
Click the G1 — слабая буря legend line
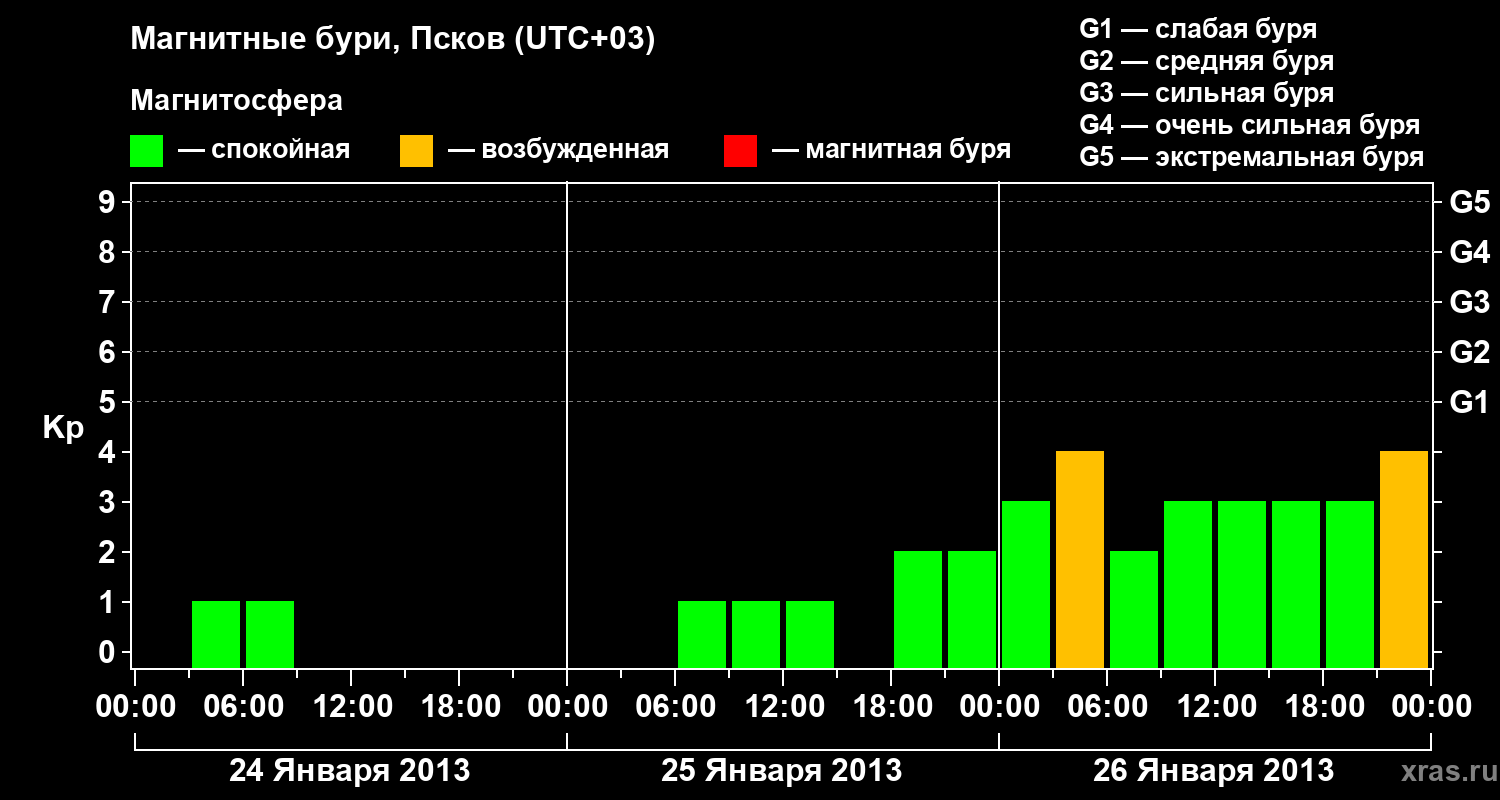coord(1198,28)
